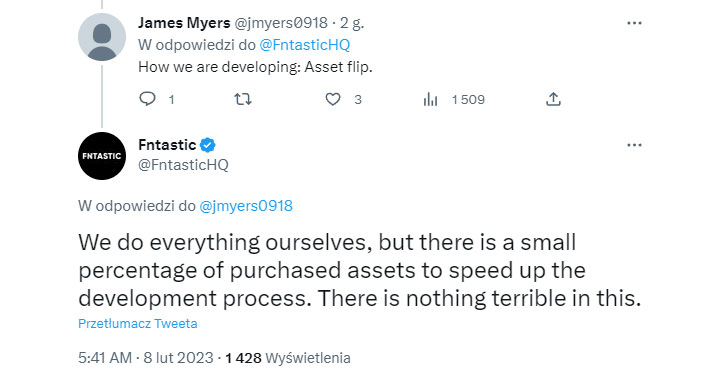Screen dimensions: 720x374
Task: Click the @FntasticHQ handle under Fntastic name
Action: [183, 165]
